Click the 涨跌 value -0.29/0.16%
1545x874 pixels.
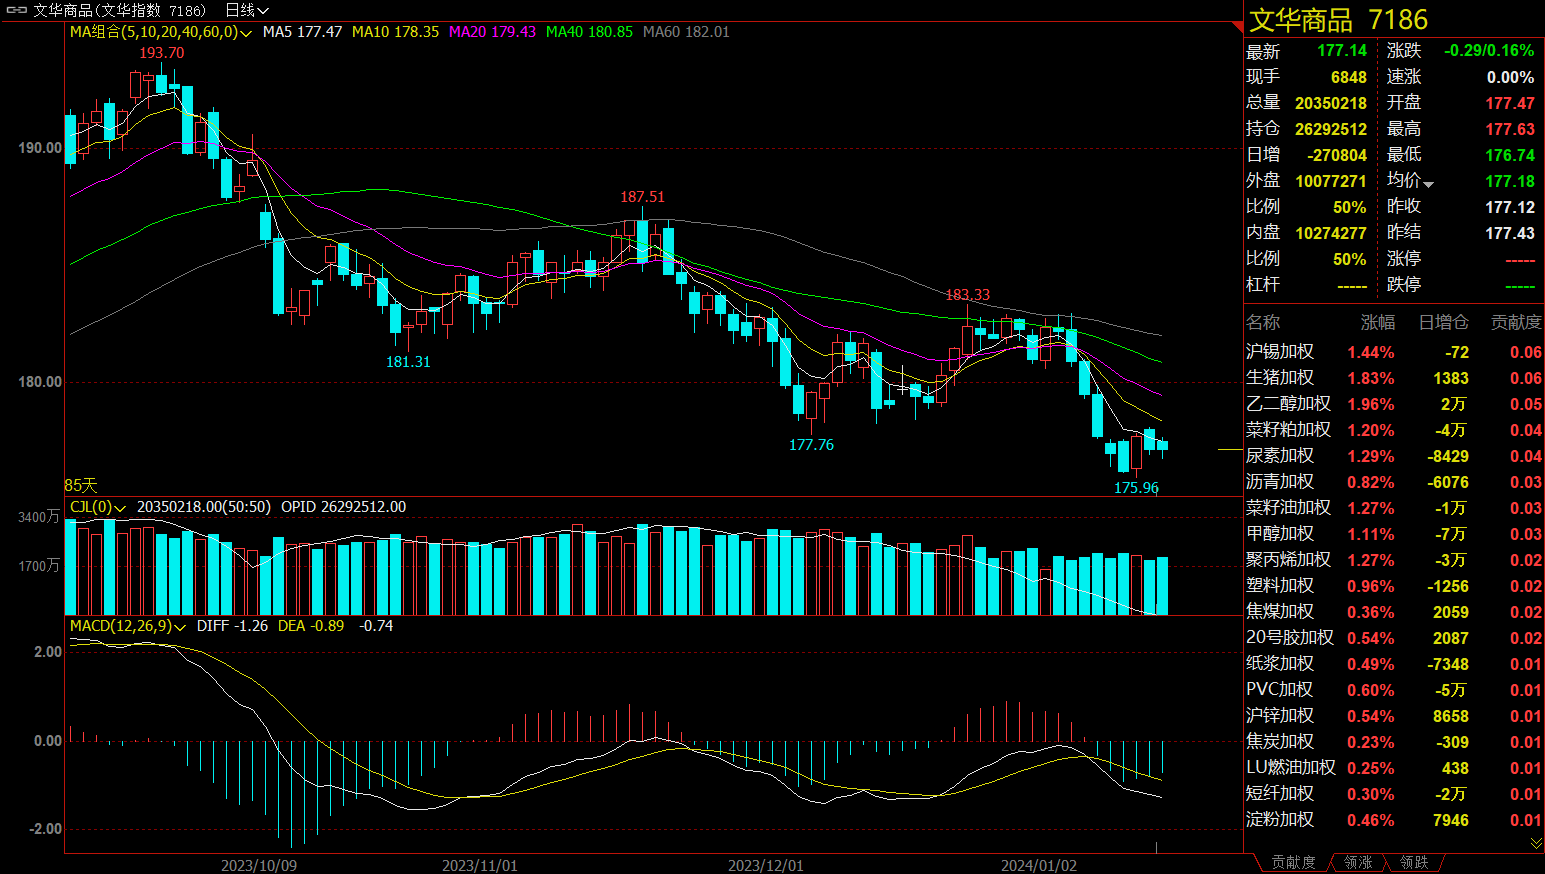pos(1489,51)
